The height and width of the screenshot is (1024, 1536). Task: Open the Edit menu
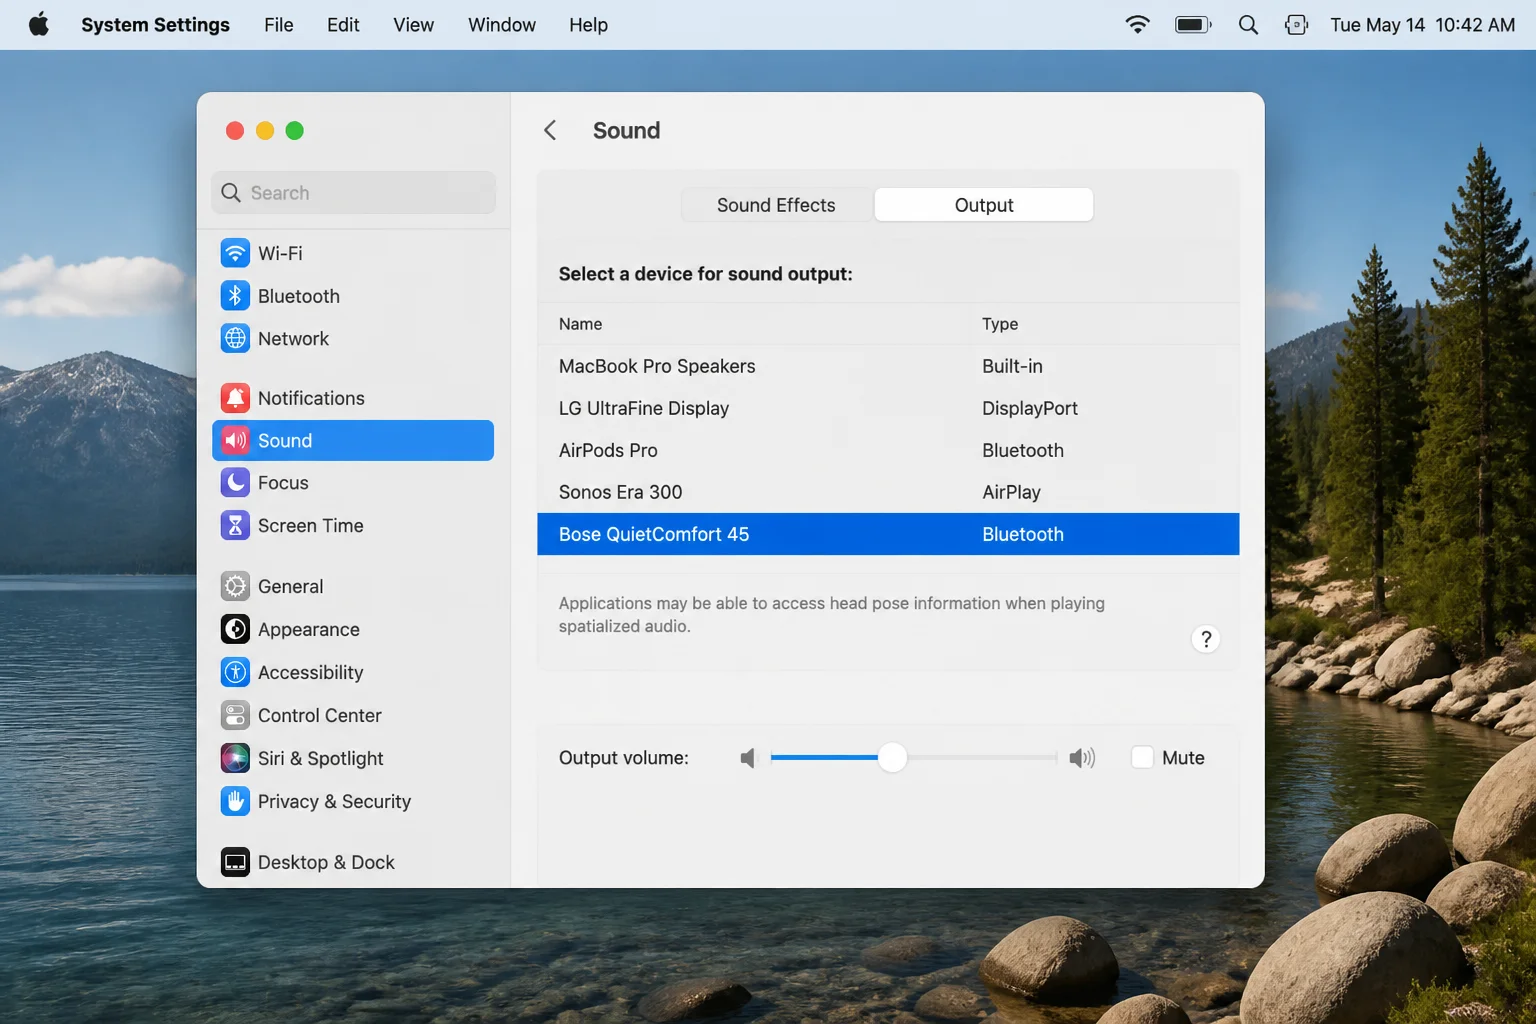pos(343,25)
